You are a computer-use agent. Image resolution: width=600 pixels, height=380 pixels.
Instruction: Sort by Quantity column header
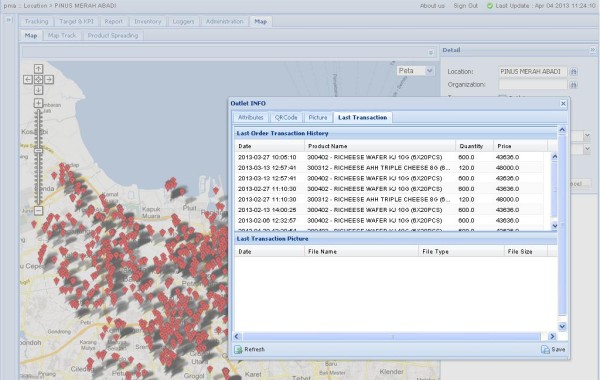pos(474,146)
